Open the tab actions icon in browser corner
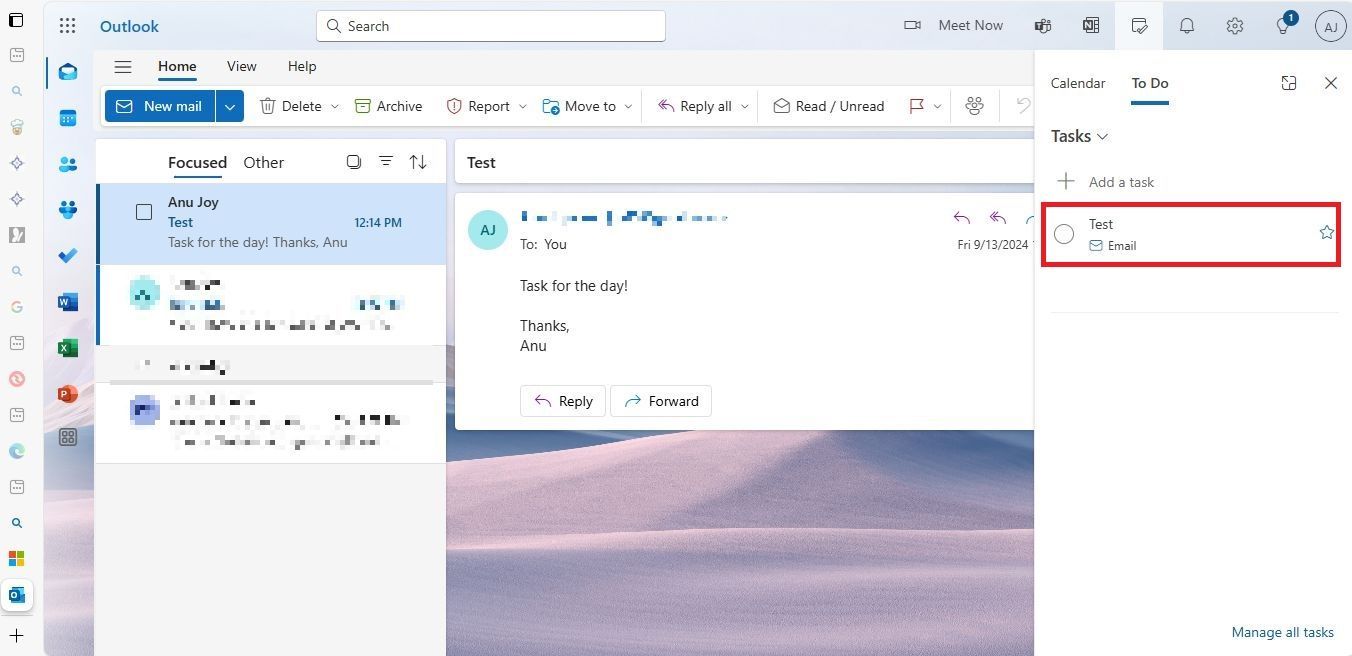1352x656 pixels. click(16, 20)
